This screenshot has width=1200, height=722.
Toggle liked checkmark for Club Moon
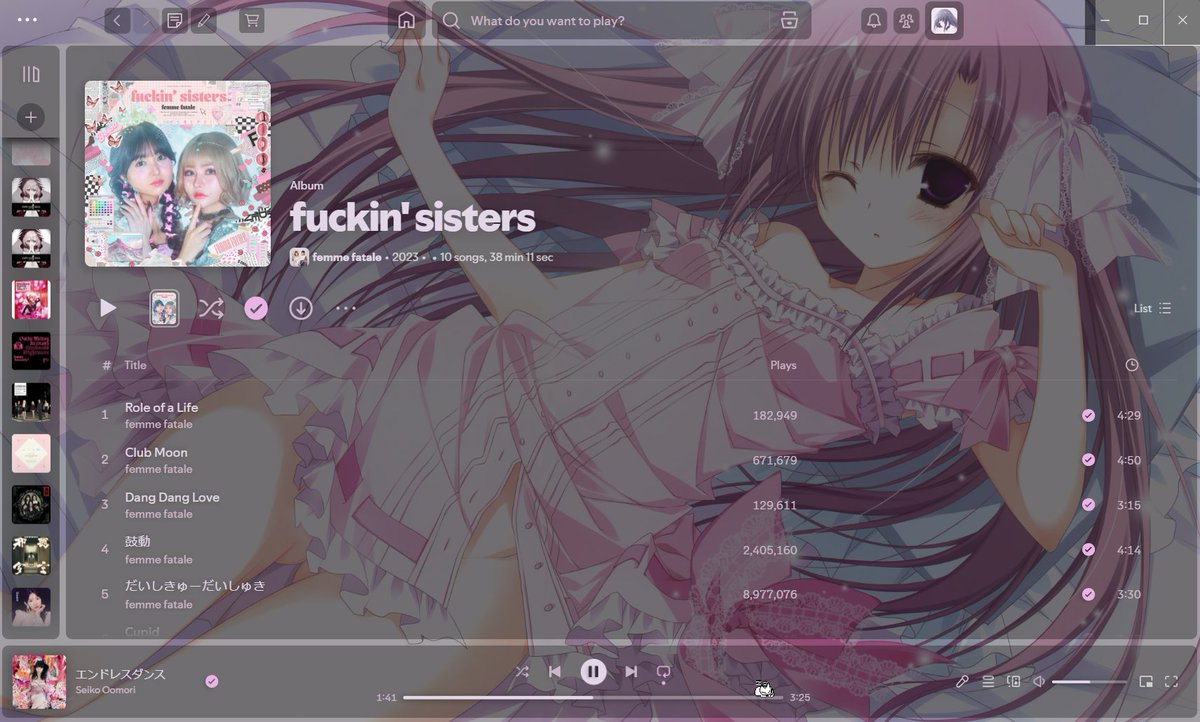(x=1088, y=460)
